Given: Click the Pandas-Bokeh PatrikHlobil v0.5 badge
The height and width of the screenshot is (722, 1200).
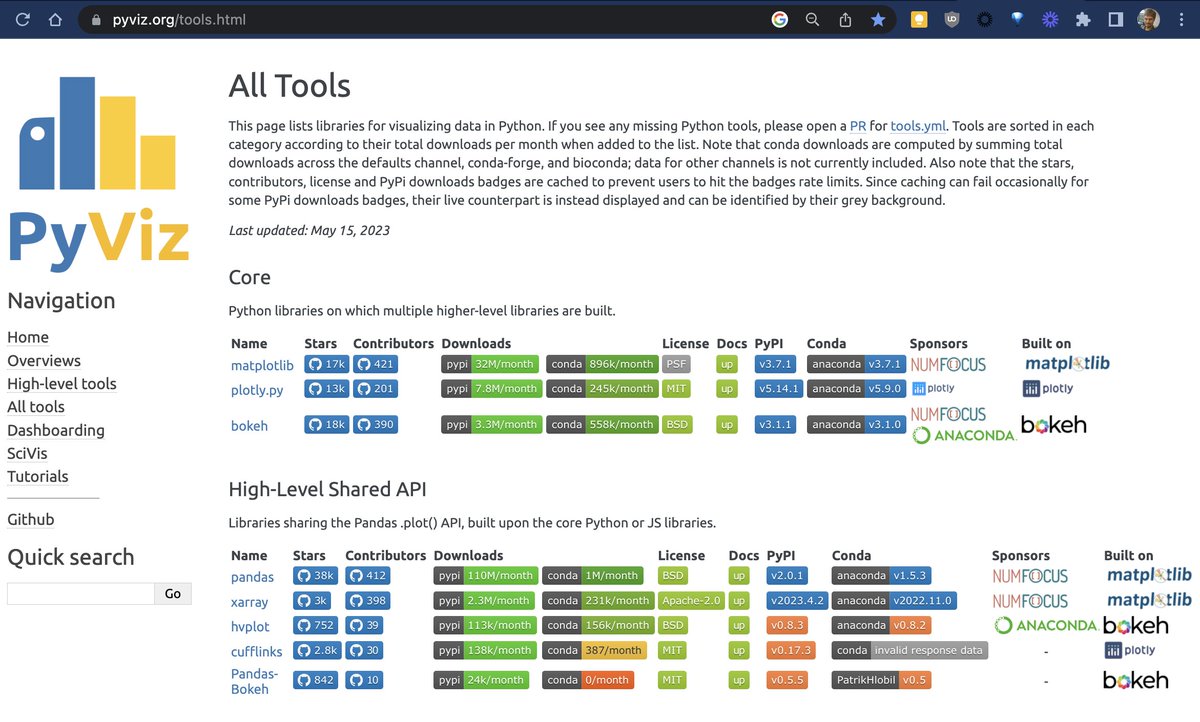Looking at the screenshot, I should [x=883, y=680].
